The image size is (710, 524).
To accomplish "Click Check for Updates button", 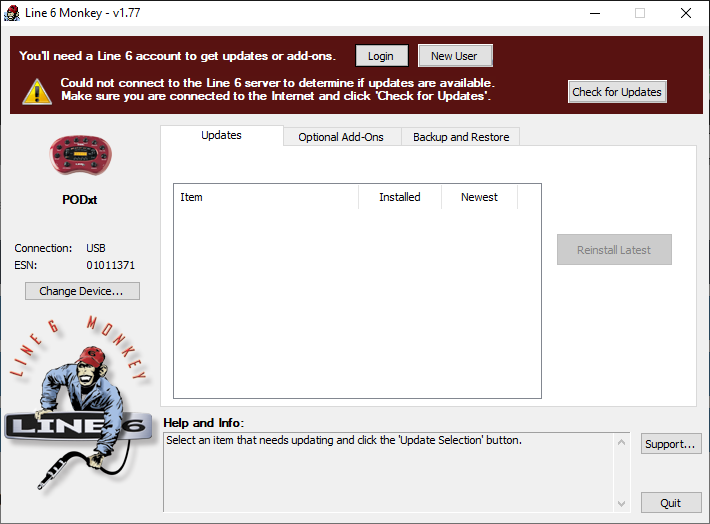I will coord(616,92).
